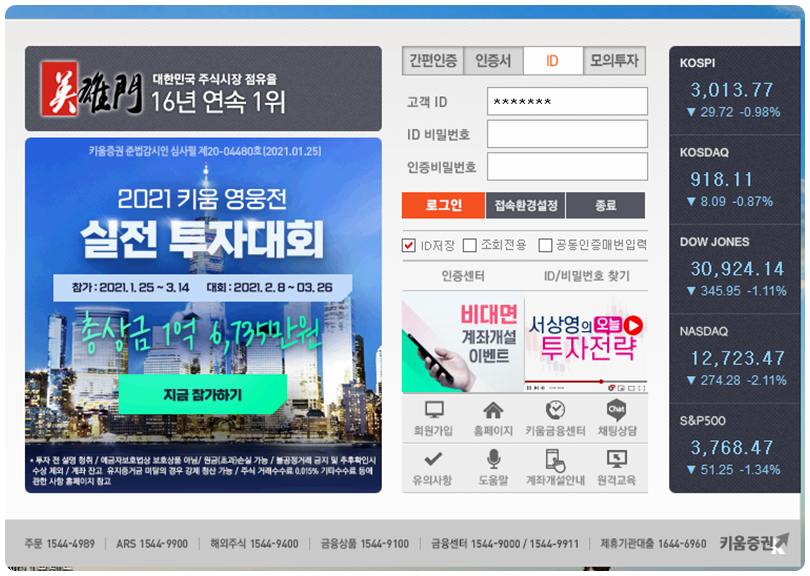Open the 회원가입 sign-up icon
Image resolution: width=810 pixels, height=576 pixels.
click(x=433, y=410)
